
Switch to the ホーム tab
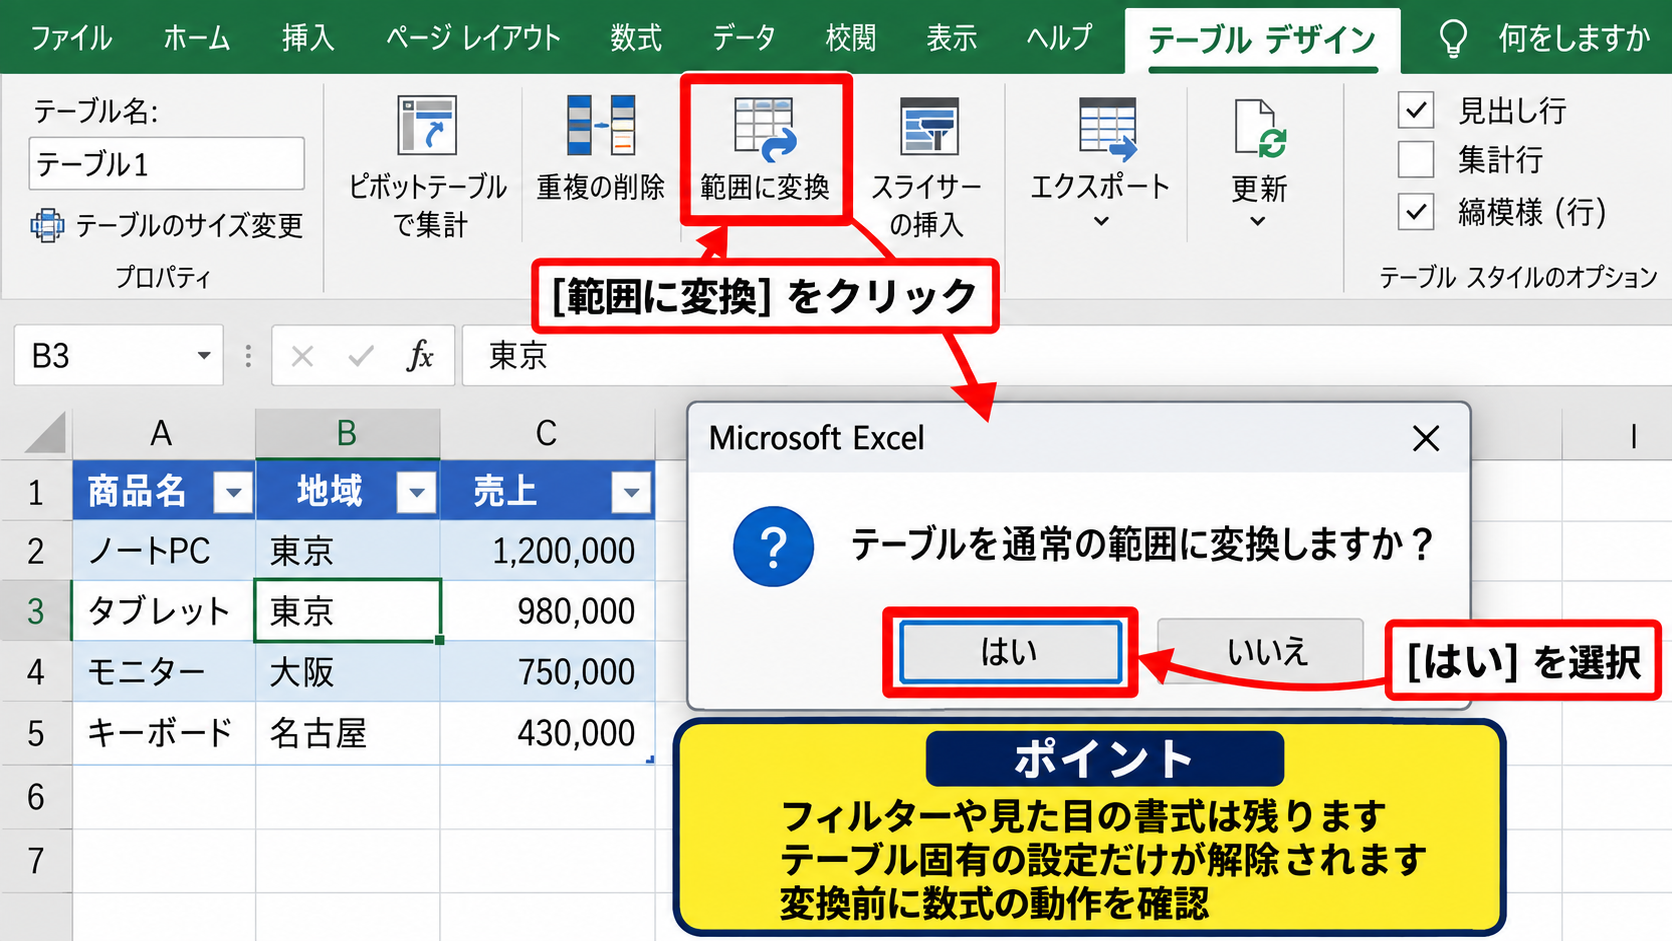[197, 38]
